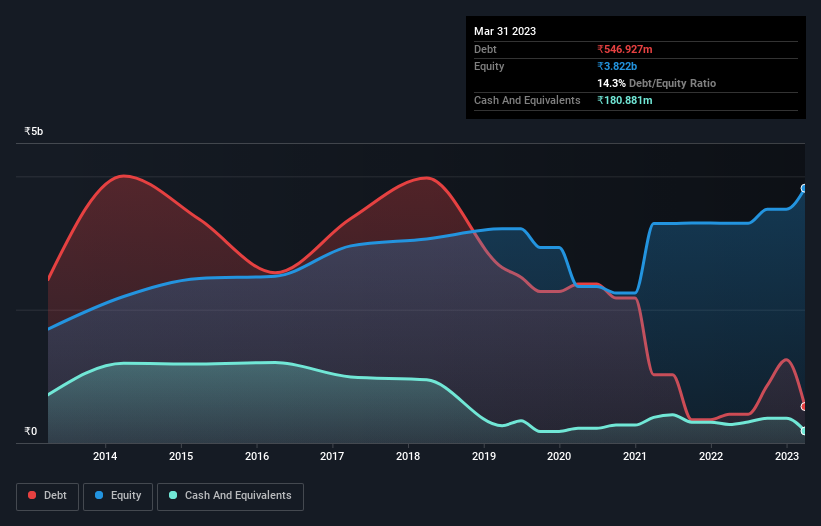
Task: Click the 14.3% Debt/Equity Ratio text
Action: click(657, 83)
